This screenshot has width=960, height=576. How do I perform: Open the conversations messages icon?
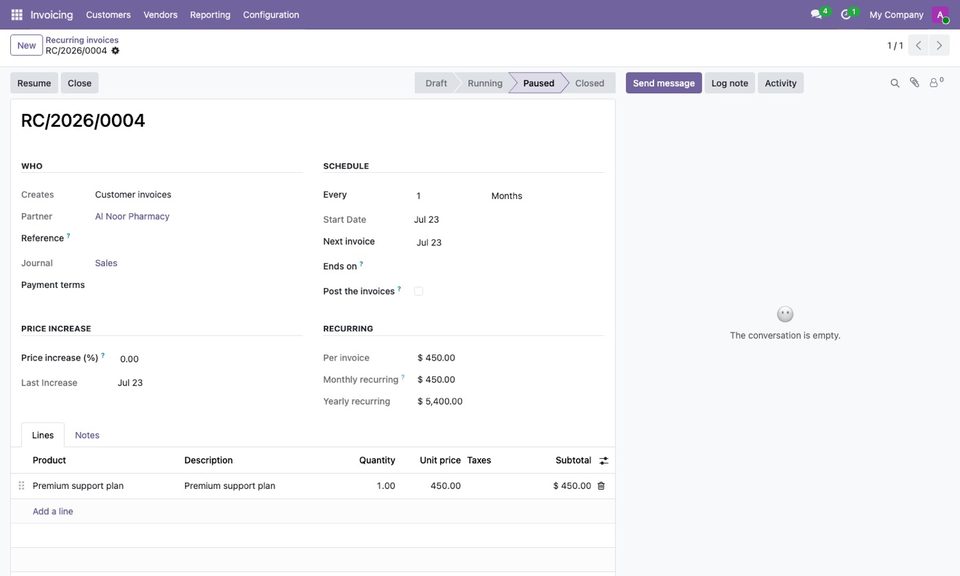click(816, 14)
